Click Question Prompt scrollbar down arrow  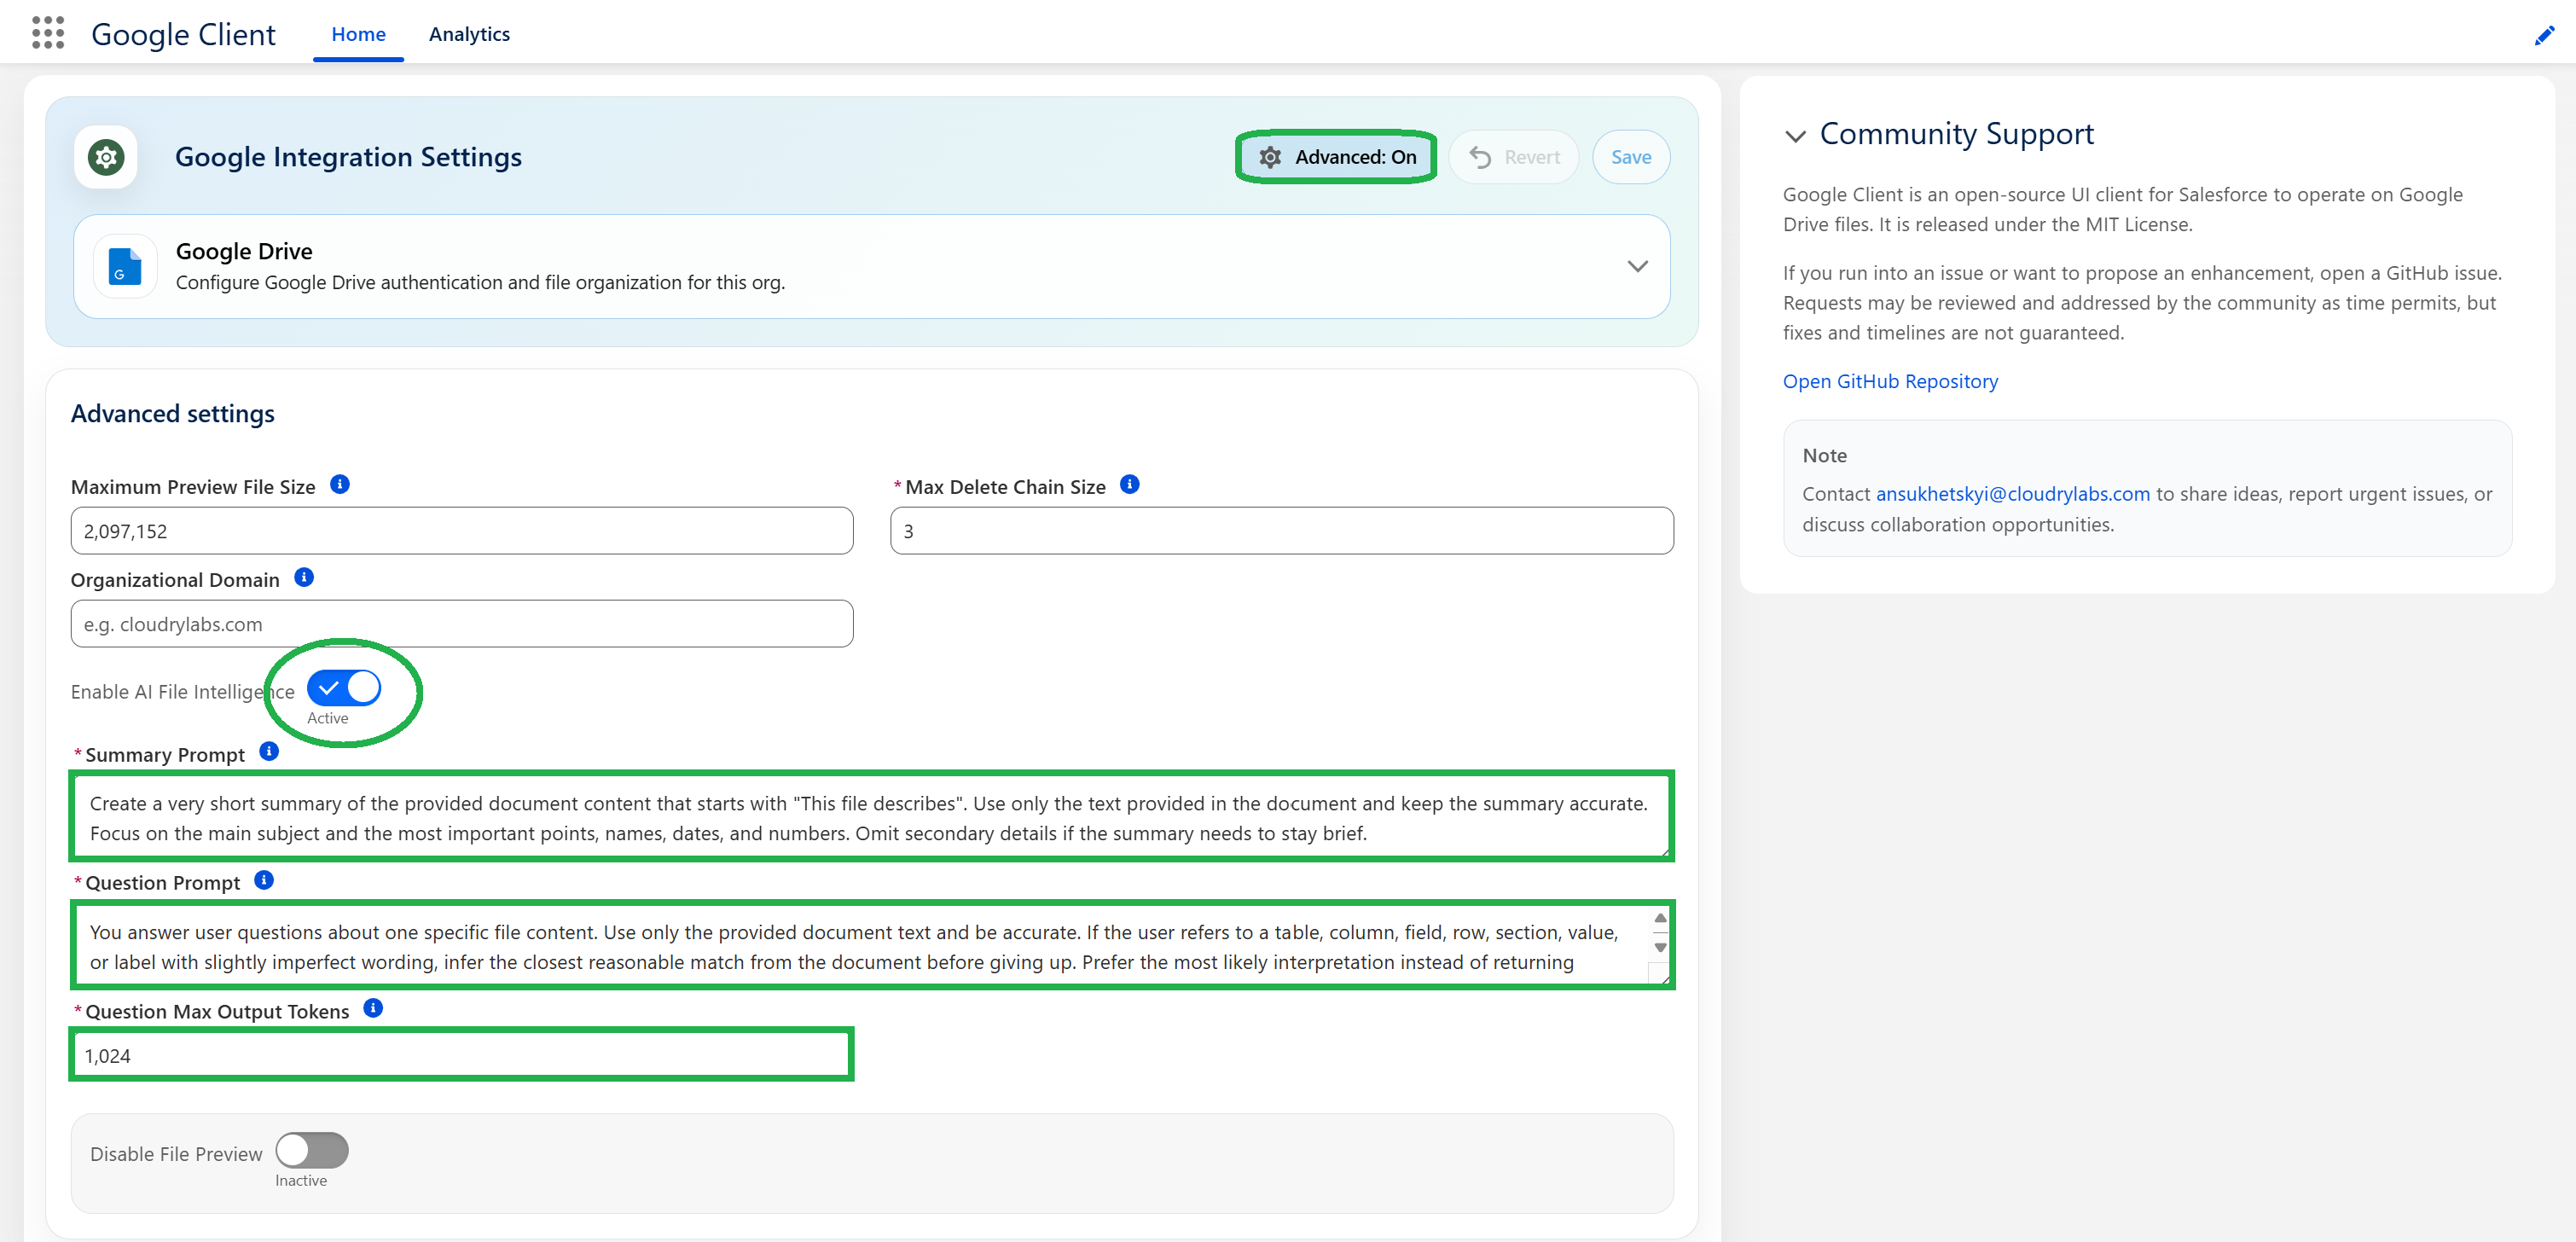[x=1660, y=947]
